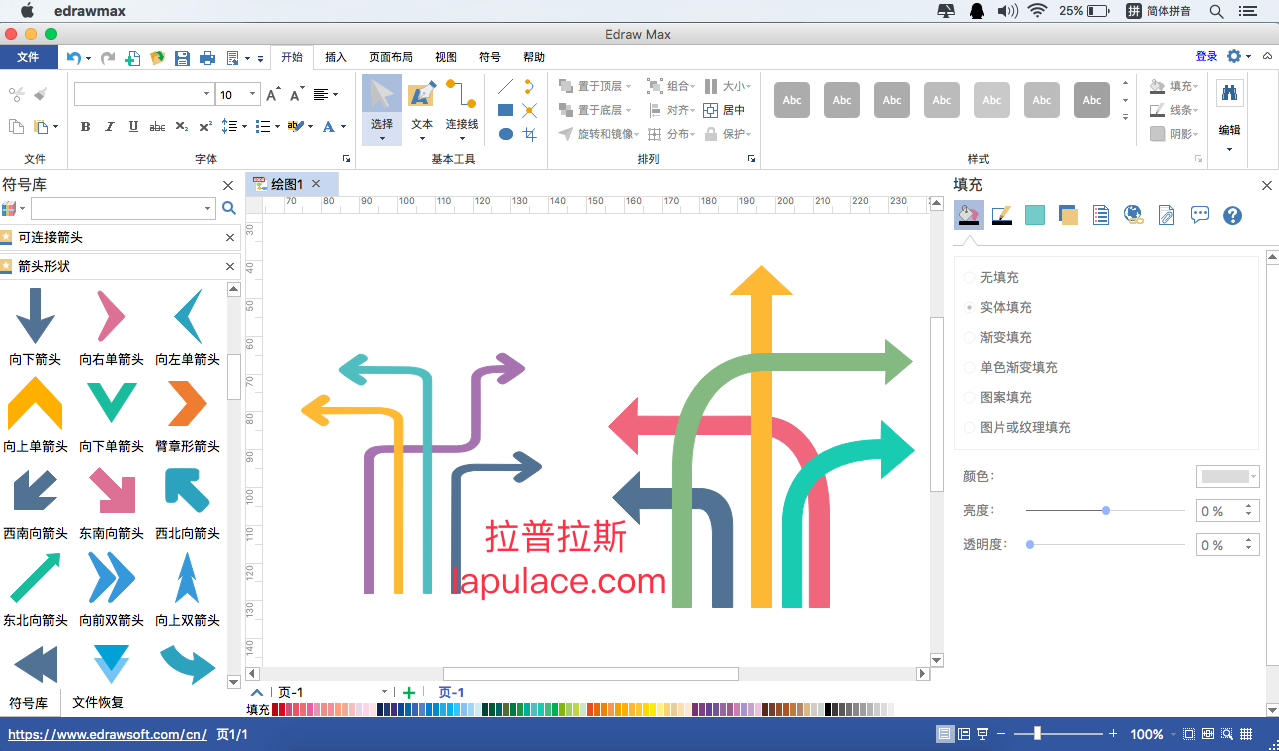Select the ellipse shape tool
The width and height of the screenshot is (1279, 751).
(x=506, y=134)
